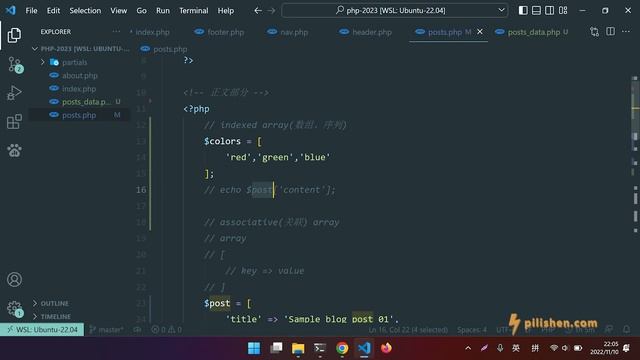The width and height of the screenshot is (640, 360).
Task: Toggle the 拼 IME mode indicator
Action: click(x=535, y=348)
